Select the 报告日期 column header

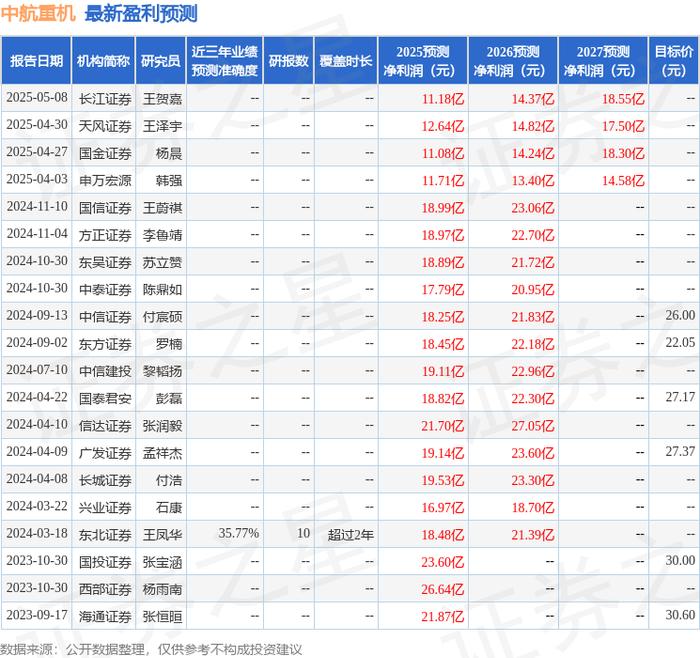point(36,61)
